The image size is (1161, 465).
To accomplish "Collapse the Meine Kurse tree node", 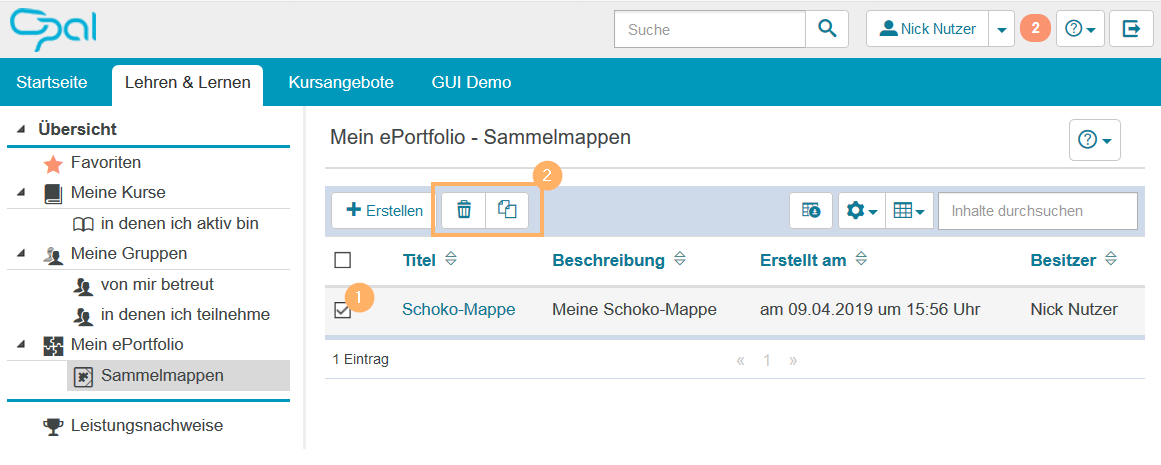I will pos(22,192).
